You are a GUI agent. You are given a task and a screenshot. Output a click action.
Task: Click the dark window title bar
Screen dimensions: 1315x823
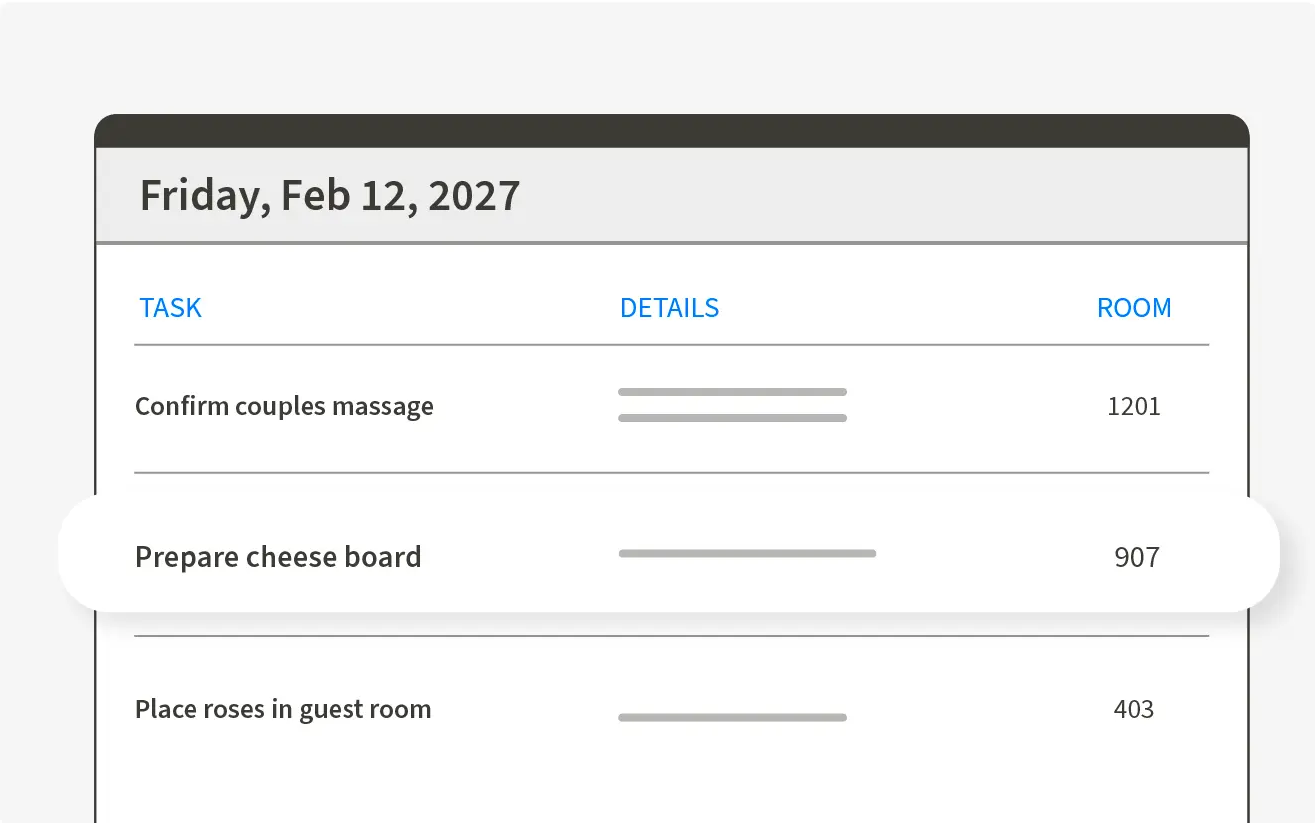[x=671, y=131]
